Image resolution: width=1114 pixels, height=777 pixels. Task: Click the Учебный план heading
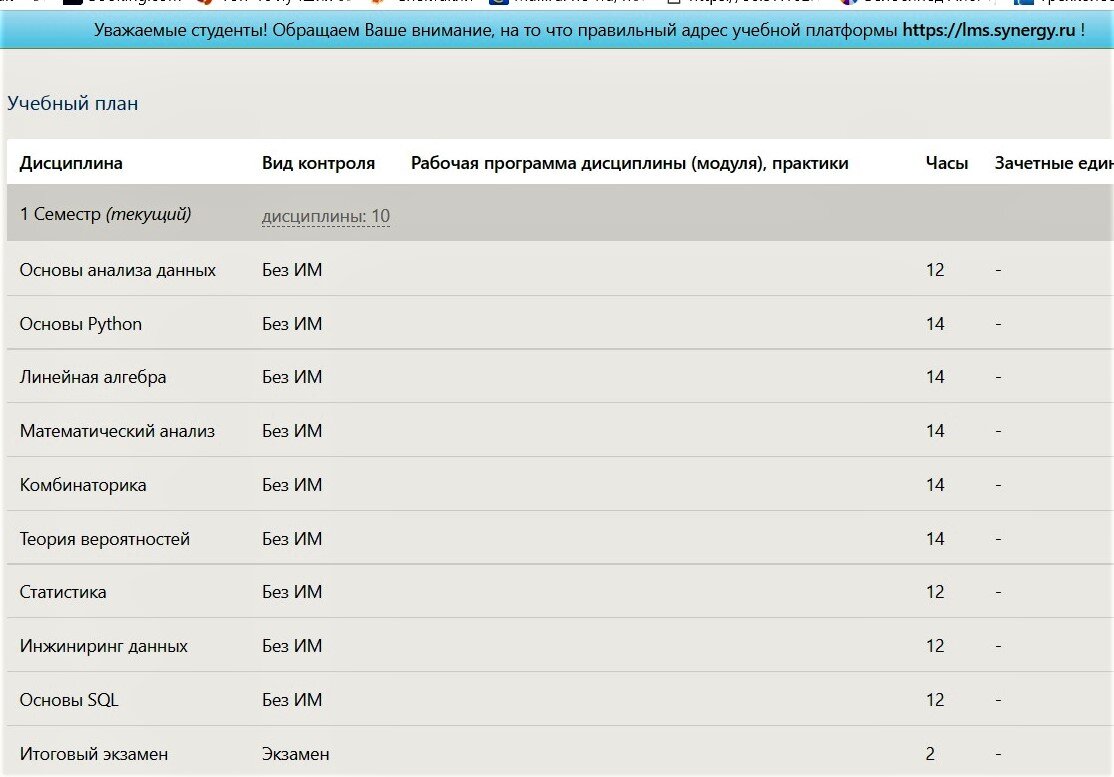coord(72,103)
